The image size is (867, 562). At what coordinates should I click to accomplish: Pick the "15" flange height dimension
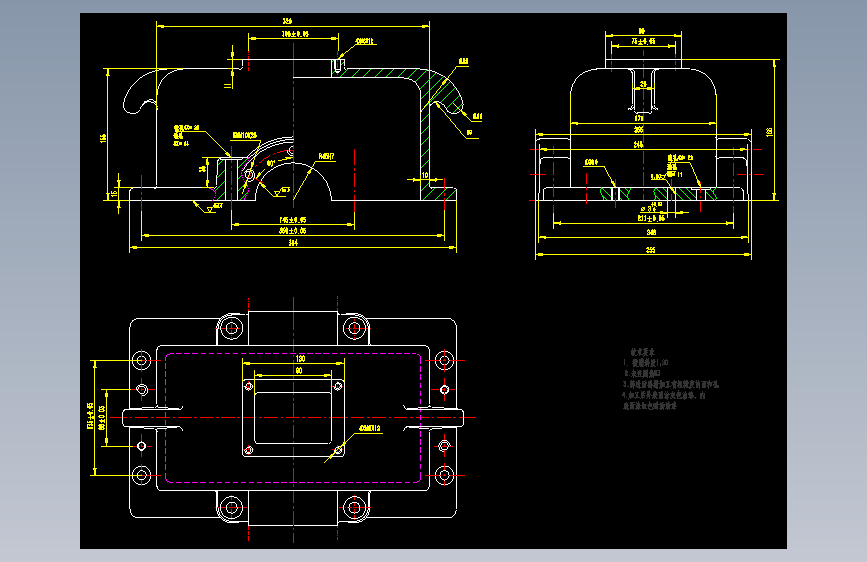click(114, 194)
